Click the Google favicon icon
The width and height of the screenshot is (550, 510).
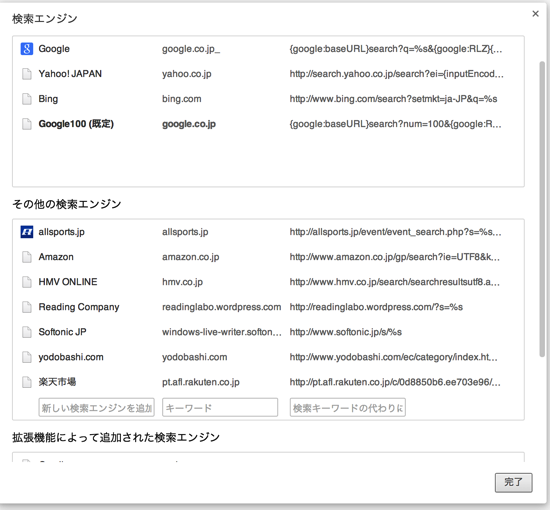[27, 49]
